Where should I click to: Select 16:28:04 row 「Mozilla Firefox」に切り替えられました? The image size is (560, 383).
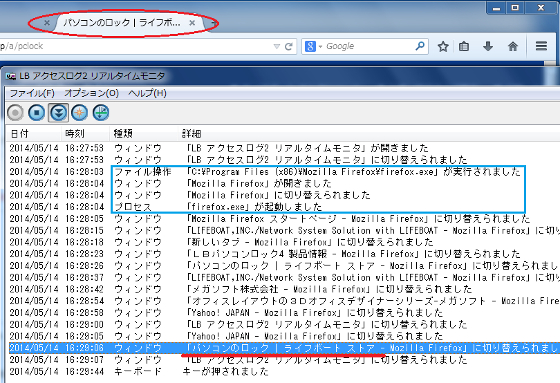tap(284, 195)
